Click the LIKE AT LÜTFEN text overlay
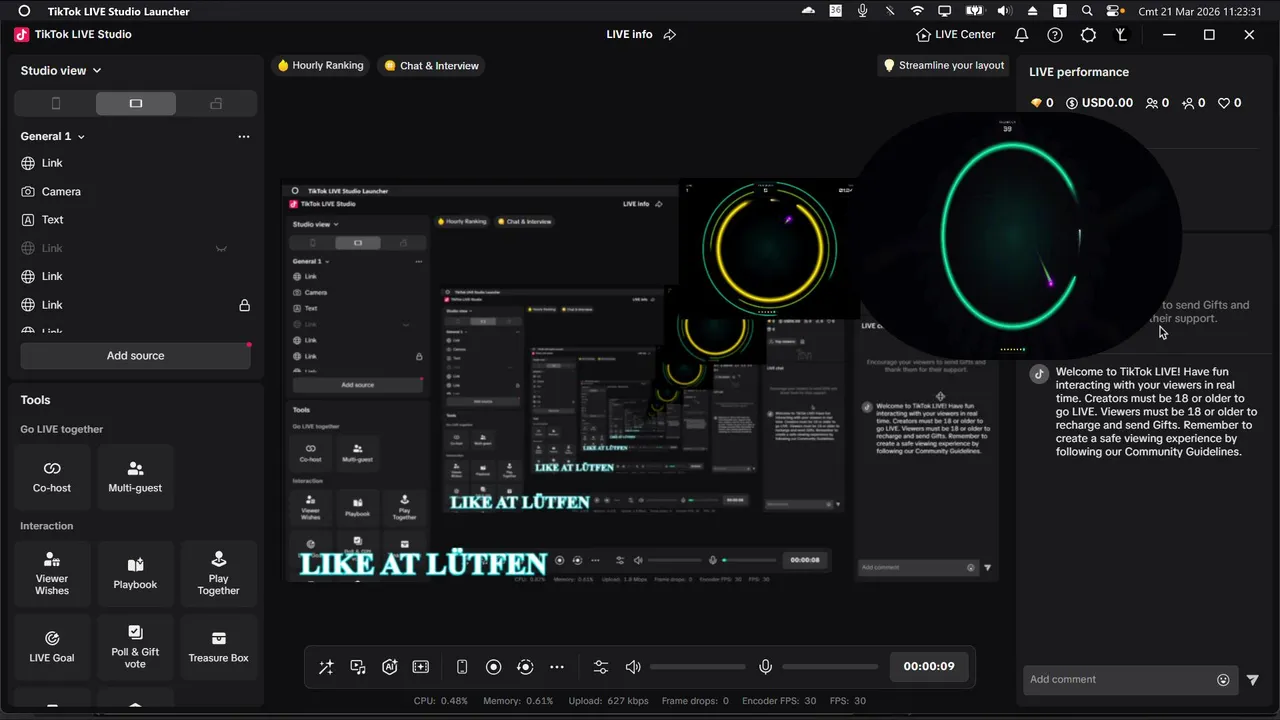 tap(424, 564)
